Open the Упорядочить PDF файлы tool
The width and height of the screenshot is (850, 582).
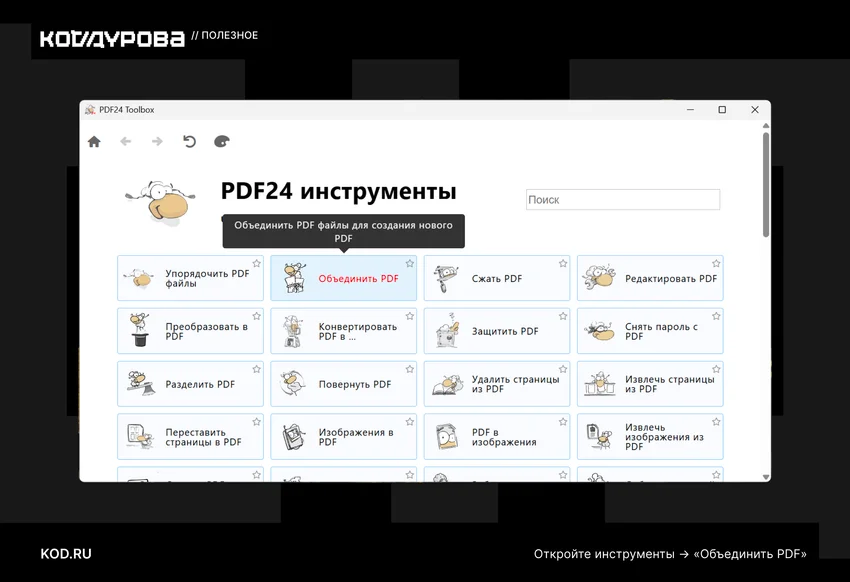(x=190, y=278)
